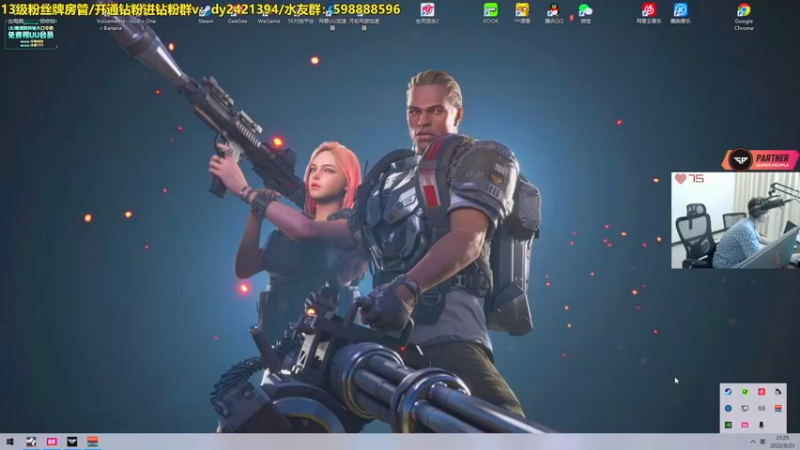Click the NVIDIA tray icon
The height and width of the screenshot is (450, 800).
728,424
